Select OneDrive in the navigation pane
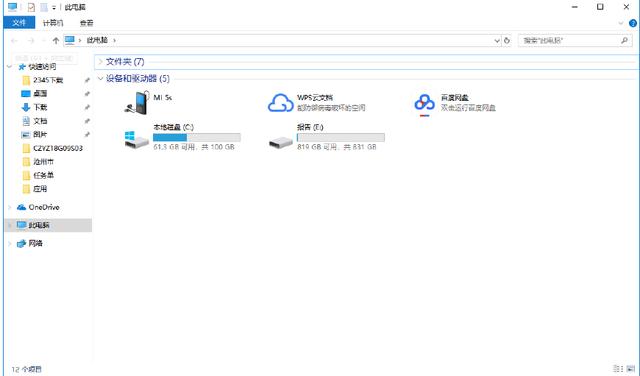The width and height of the screenshot is (640, 376). pyautogui.click(x=44, y=207)
